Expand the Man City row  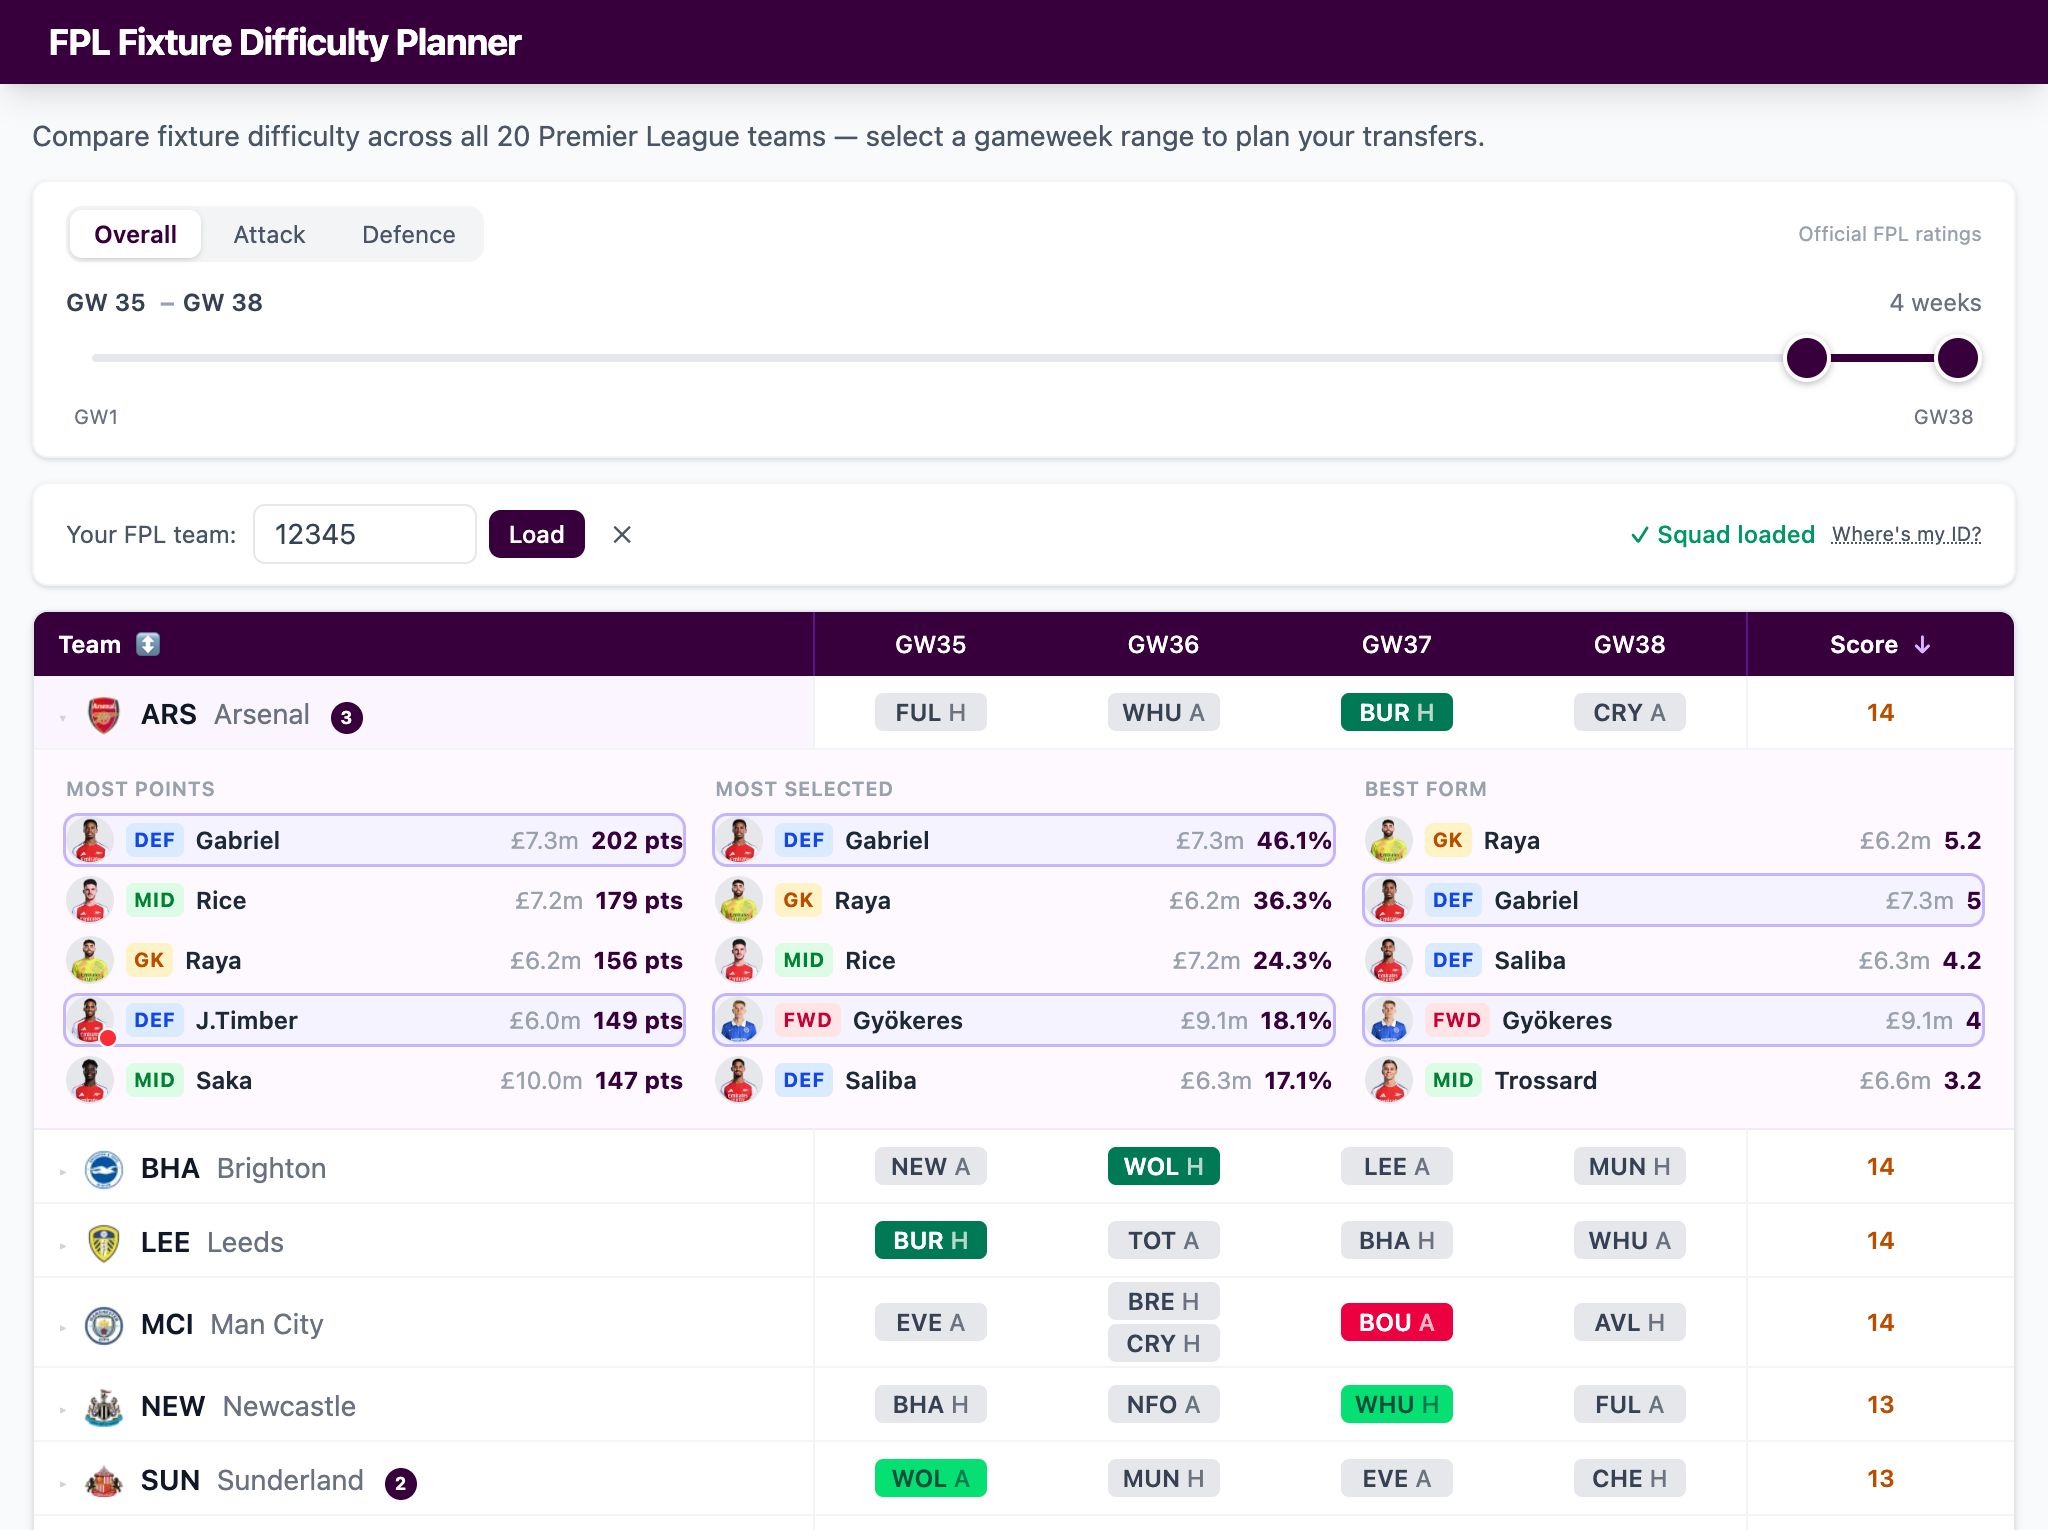tap(62, 1327)
